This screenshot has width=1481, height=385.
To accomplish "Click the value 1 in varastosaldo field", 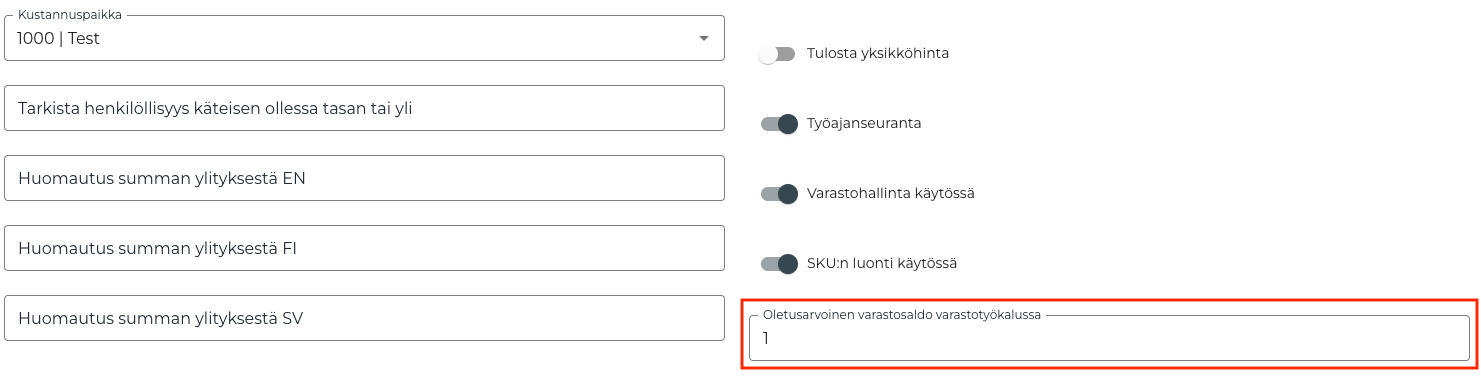I will point(766,339).
